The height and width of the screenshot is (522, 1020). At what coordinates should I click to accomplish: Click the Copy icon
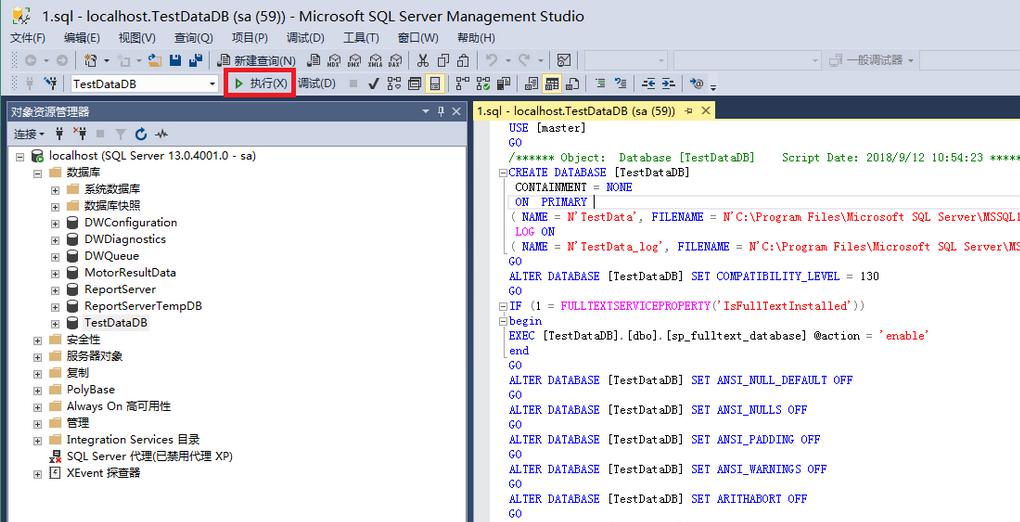point(444,61)
